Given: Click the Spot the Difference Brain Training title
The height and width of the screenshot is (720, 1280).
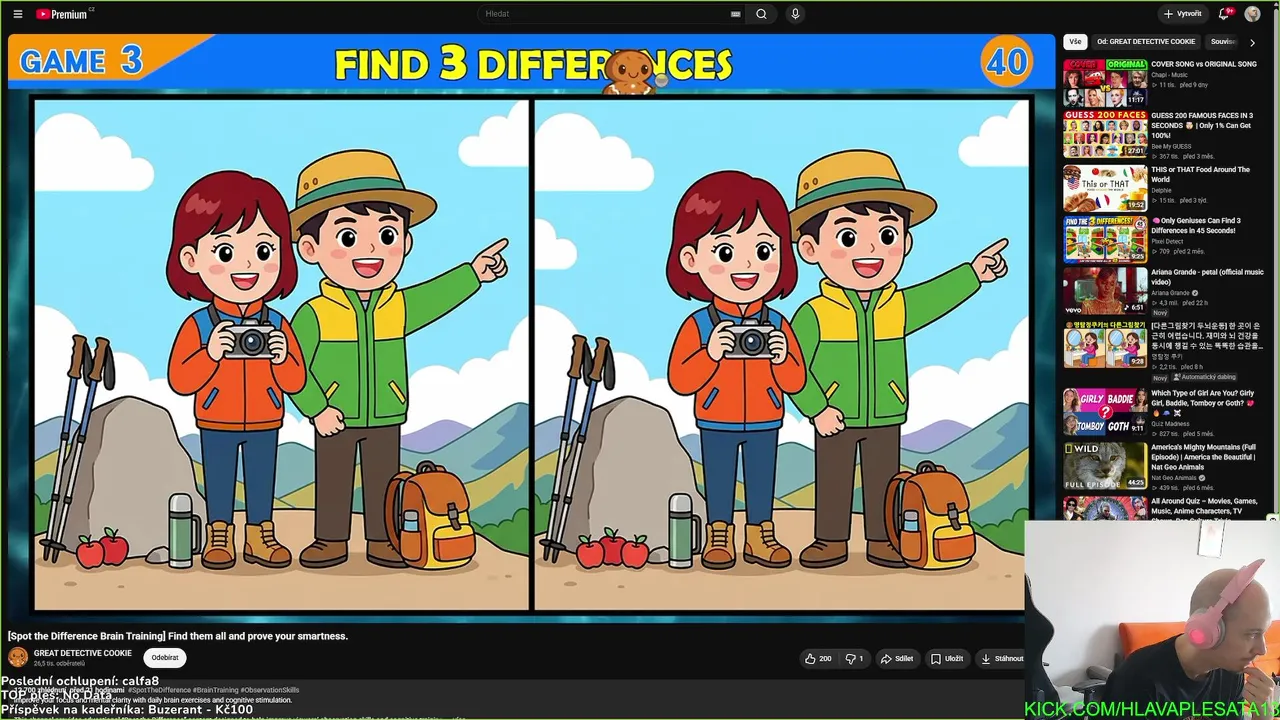Looking at the screenshot, I should (x=178, y=636).
